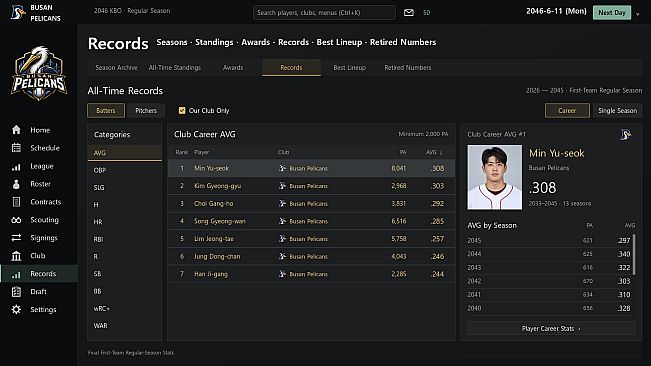Open the Home sidebar icon
This screenshot has height=366, width=651.
[16, 130]
